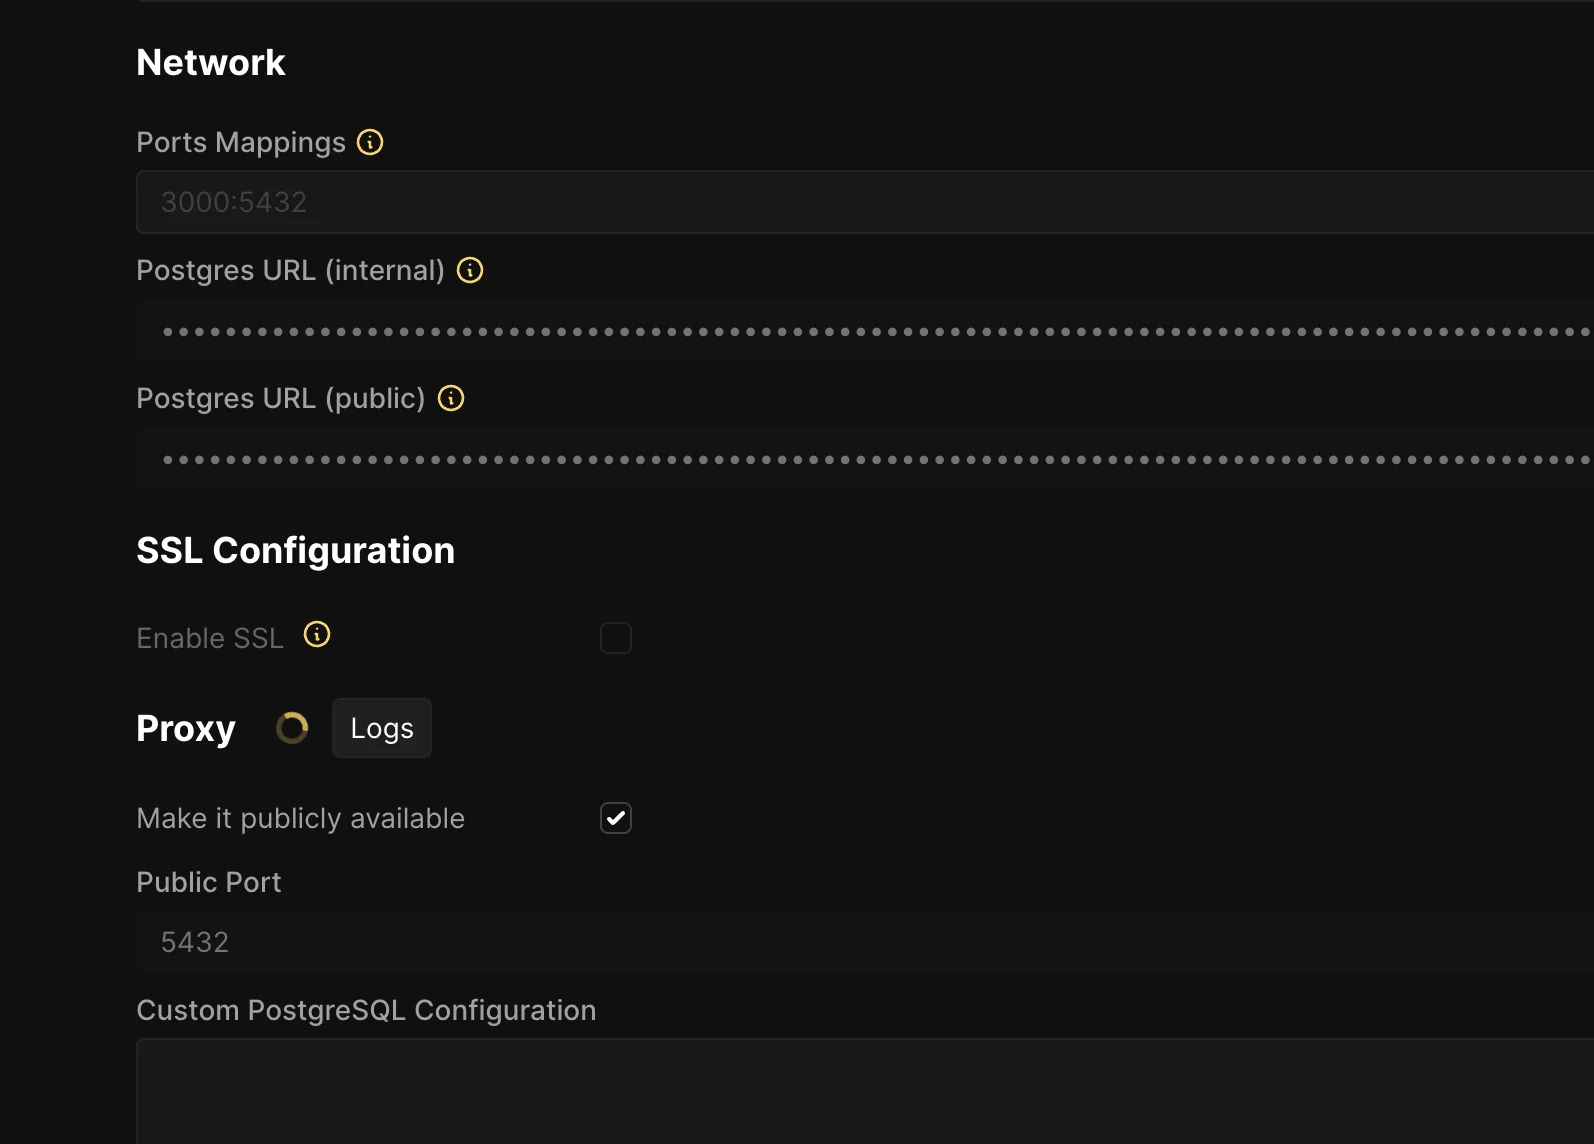The height and width of the screenshot is (1144, 1594).
Task: Click the Postgres URL (public) info icon
Action: [x=451, y=398]
